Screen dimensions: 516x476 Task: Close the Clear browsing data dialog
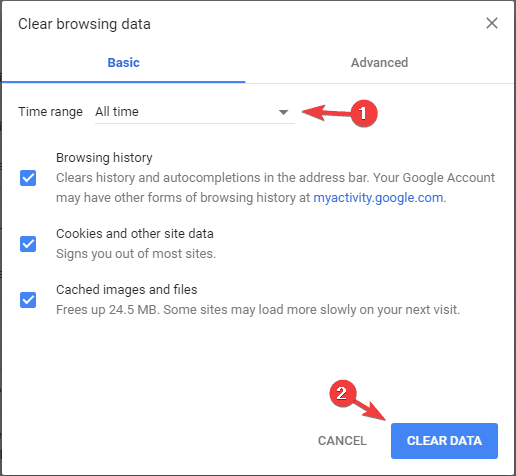point(492,23)
